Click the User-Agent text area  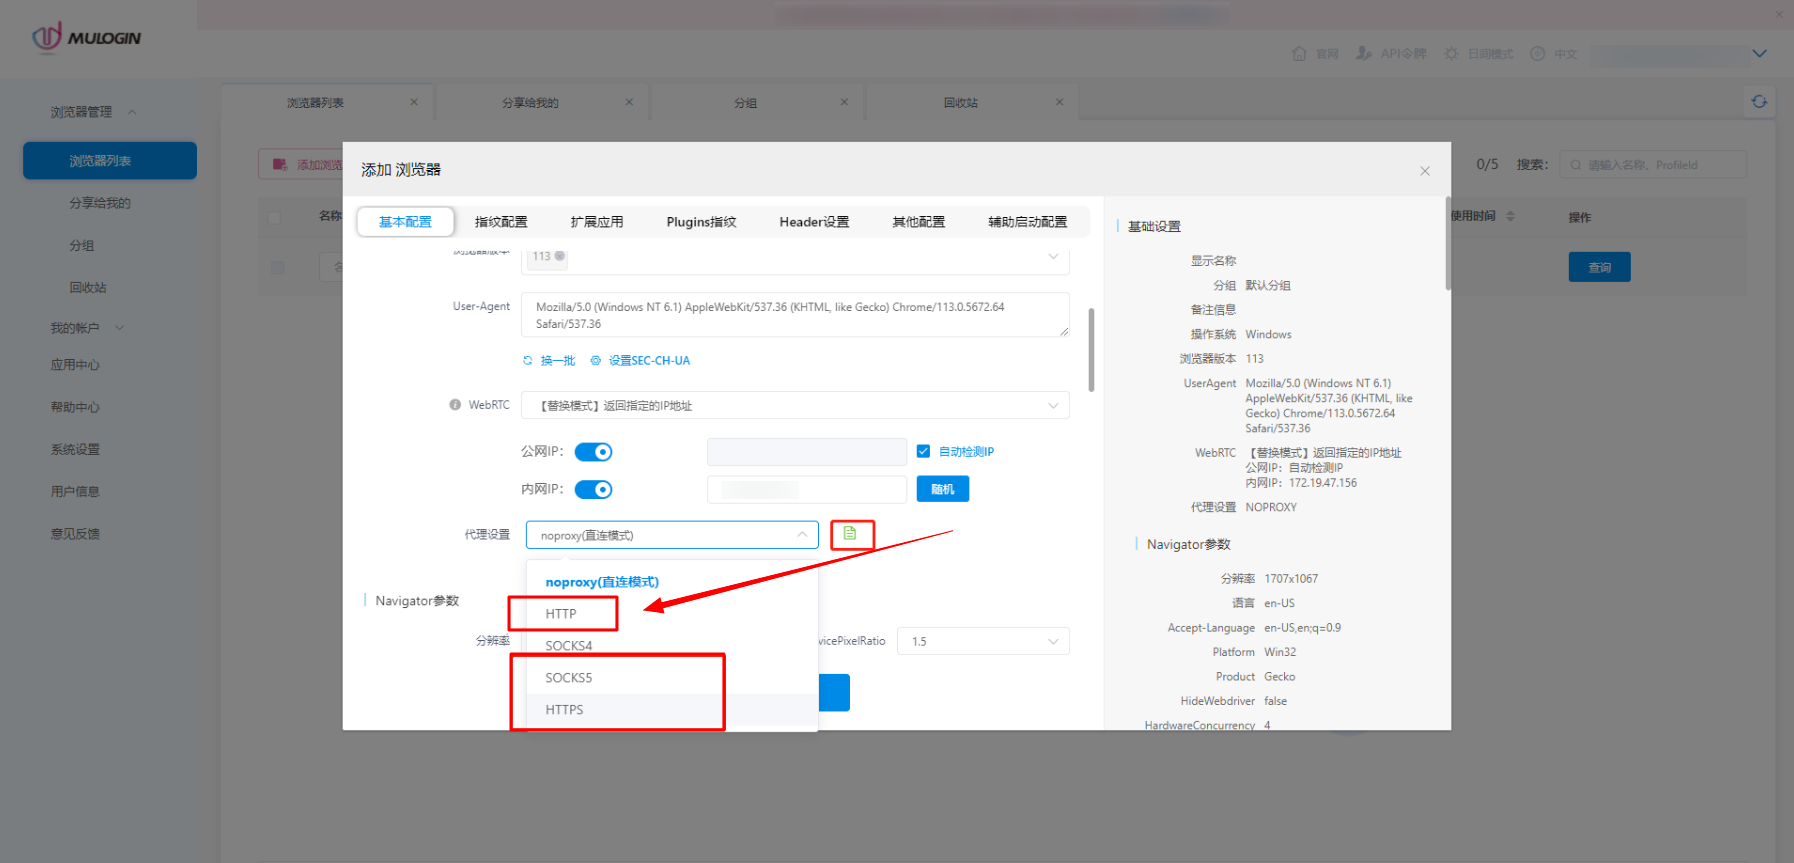click(x=795, y=315)
